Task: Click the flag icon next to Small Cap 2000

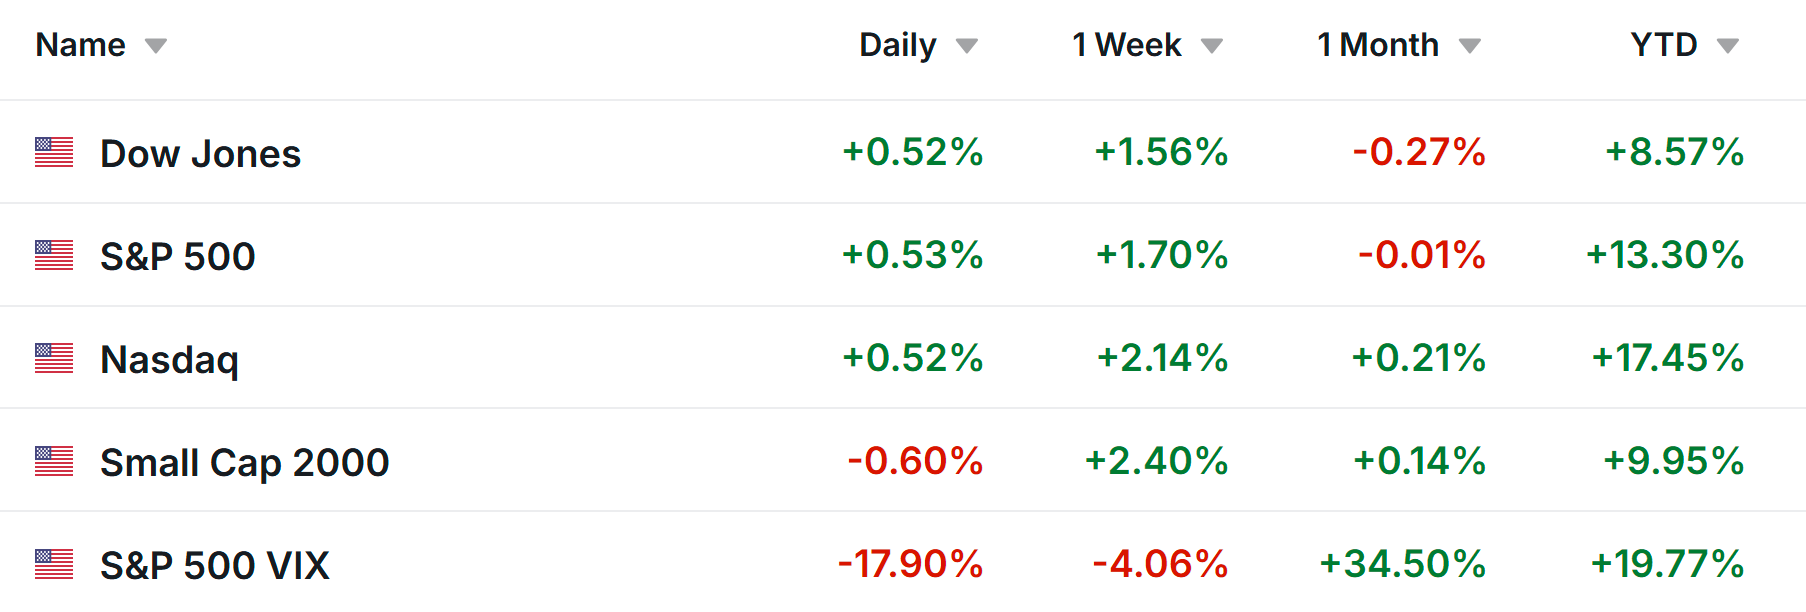Action: click(x=54, y=461)
